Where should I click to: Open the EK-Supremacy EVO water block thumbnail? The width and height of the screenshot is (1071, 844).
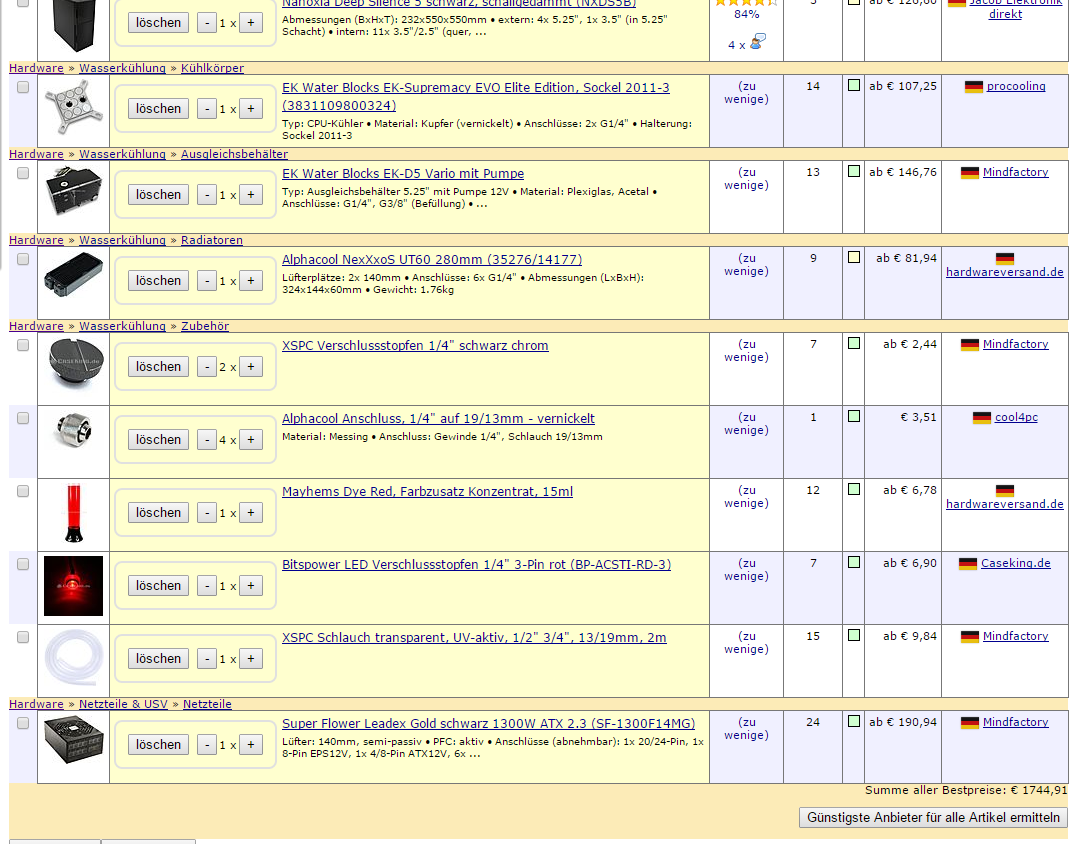[73, 107]
